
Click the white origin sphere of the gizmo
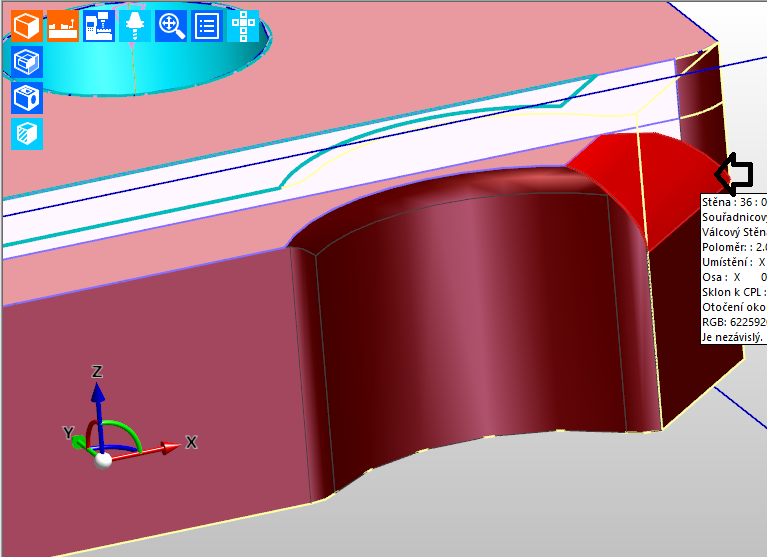click(101, 460)
